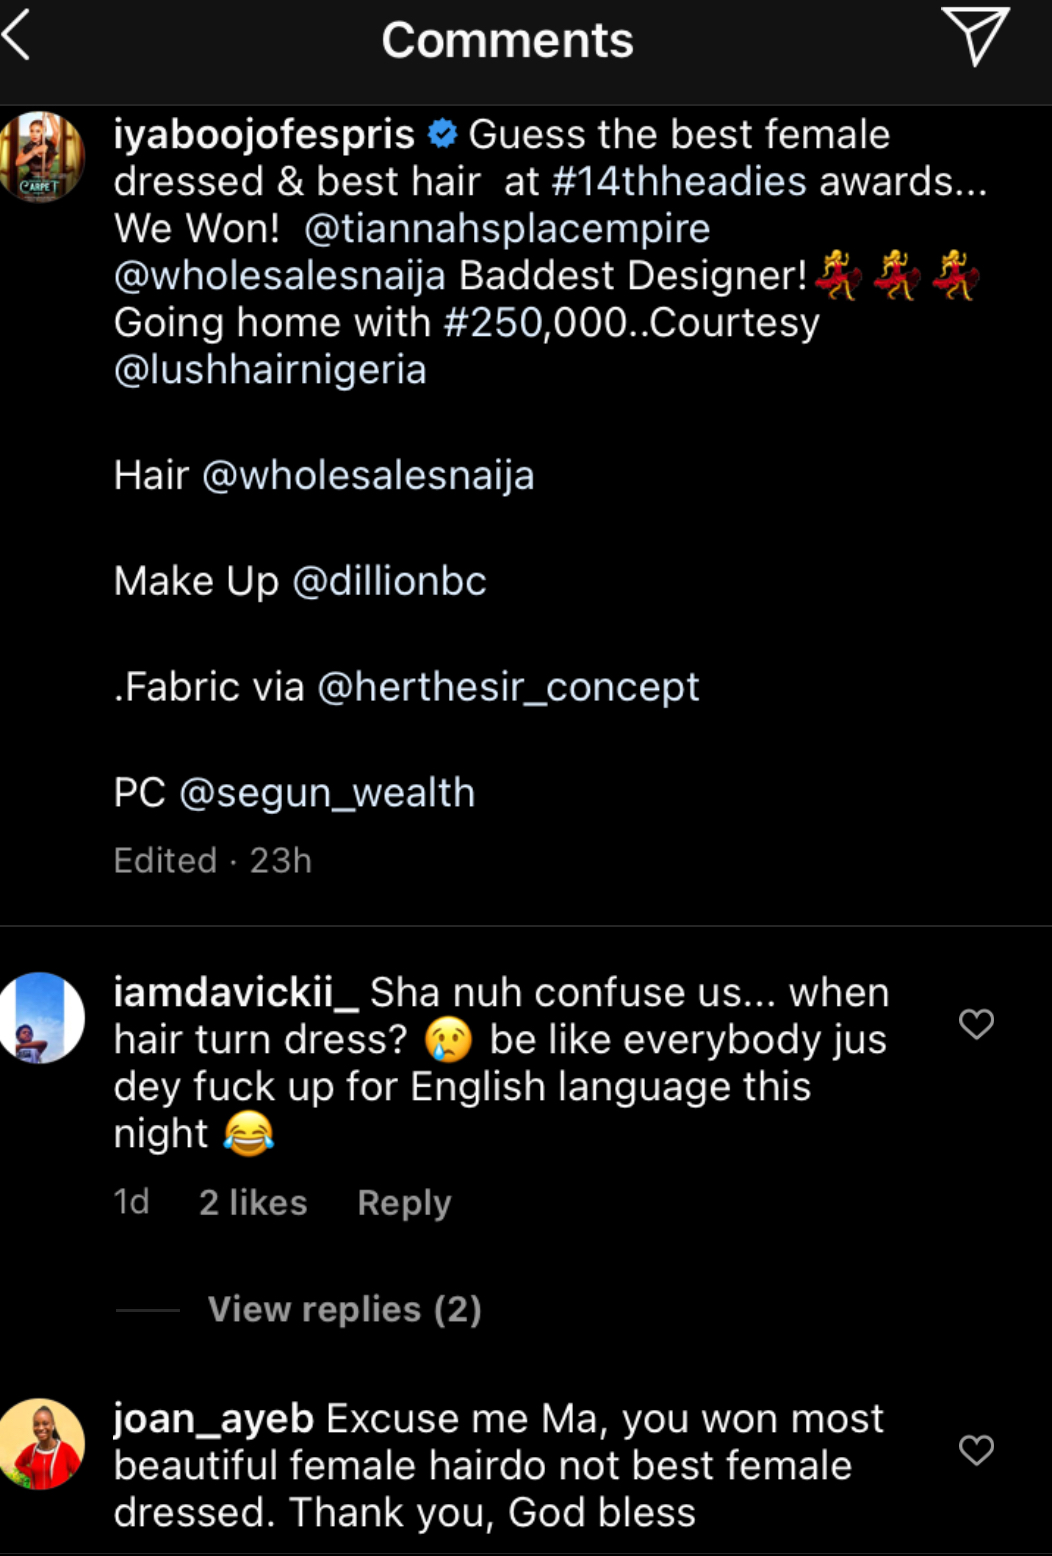Reply to iamdavickii_'s comment
The image size is (1052, 1556).
click(404, 1202)
